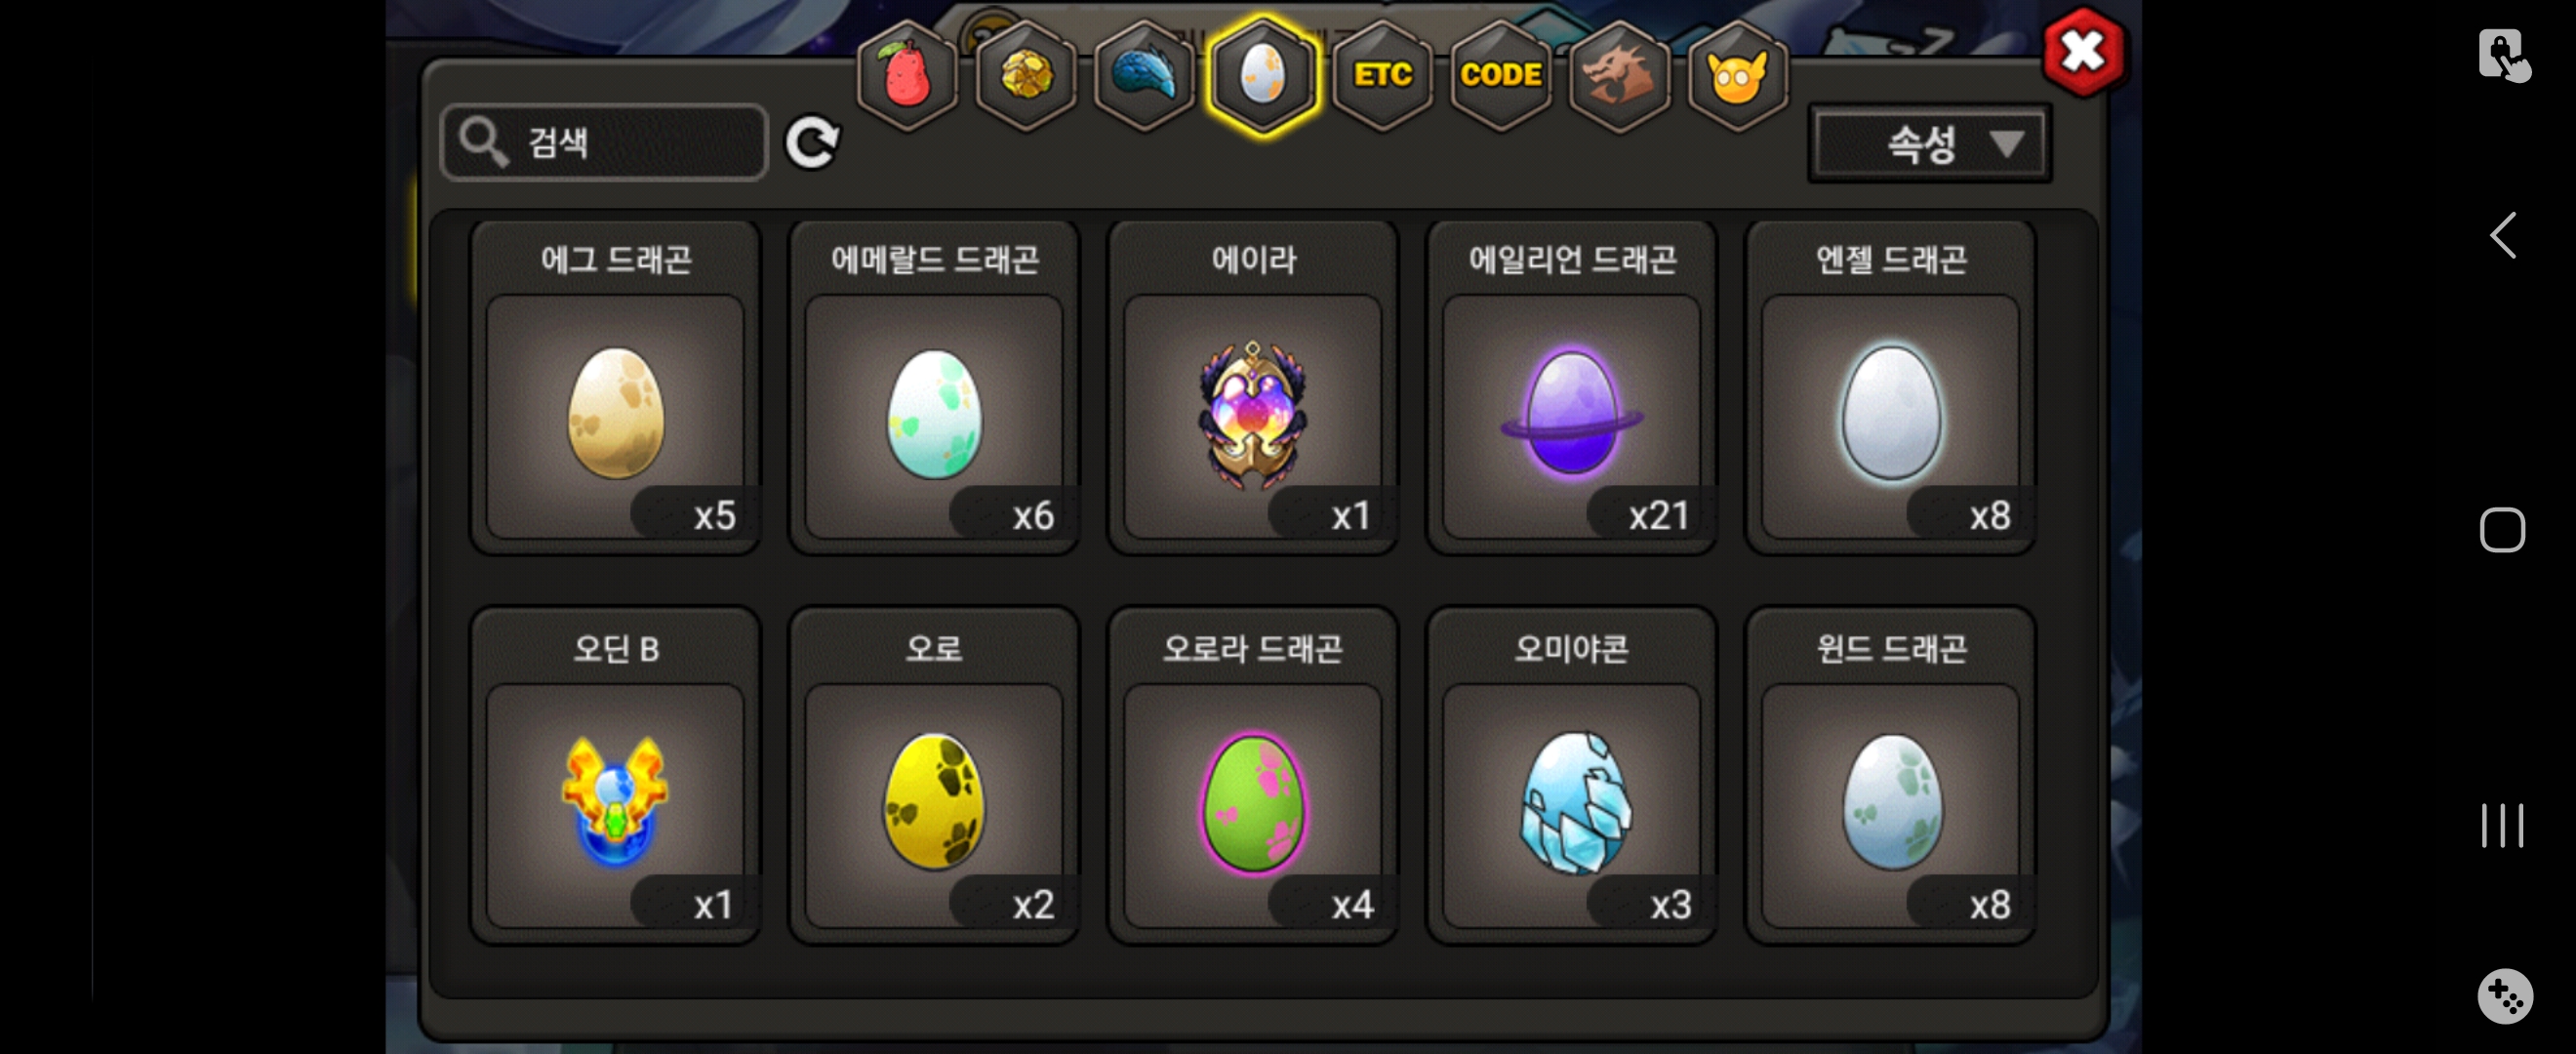Screen dimensions: 2576x1054
Task: Select the 오미야콘 ice crystal egg
Action: tap(1571, 776)
